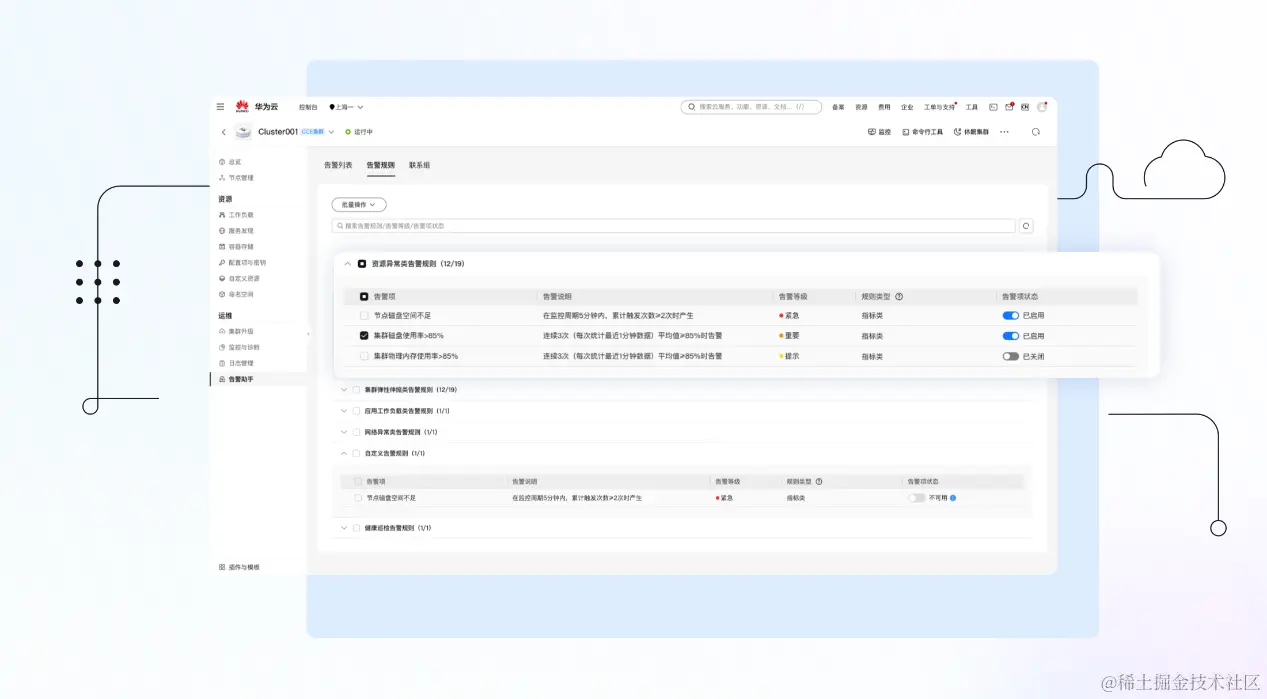Select the 告警规则 tab

tap(381, 165)
